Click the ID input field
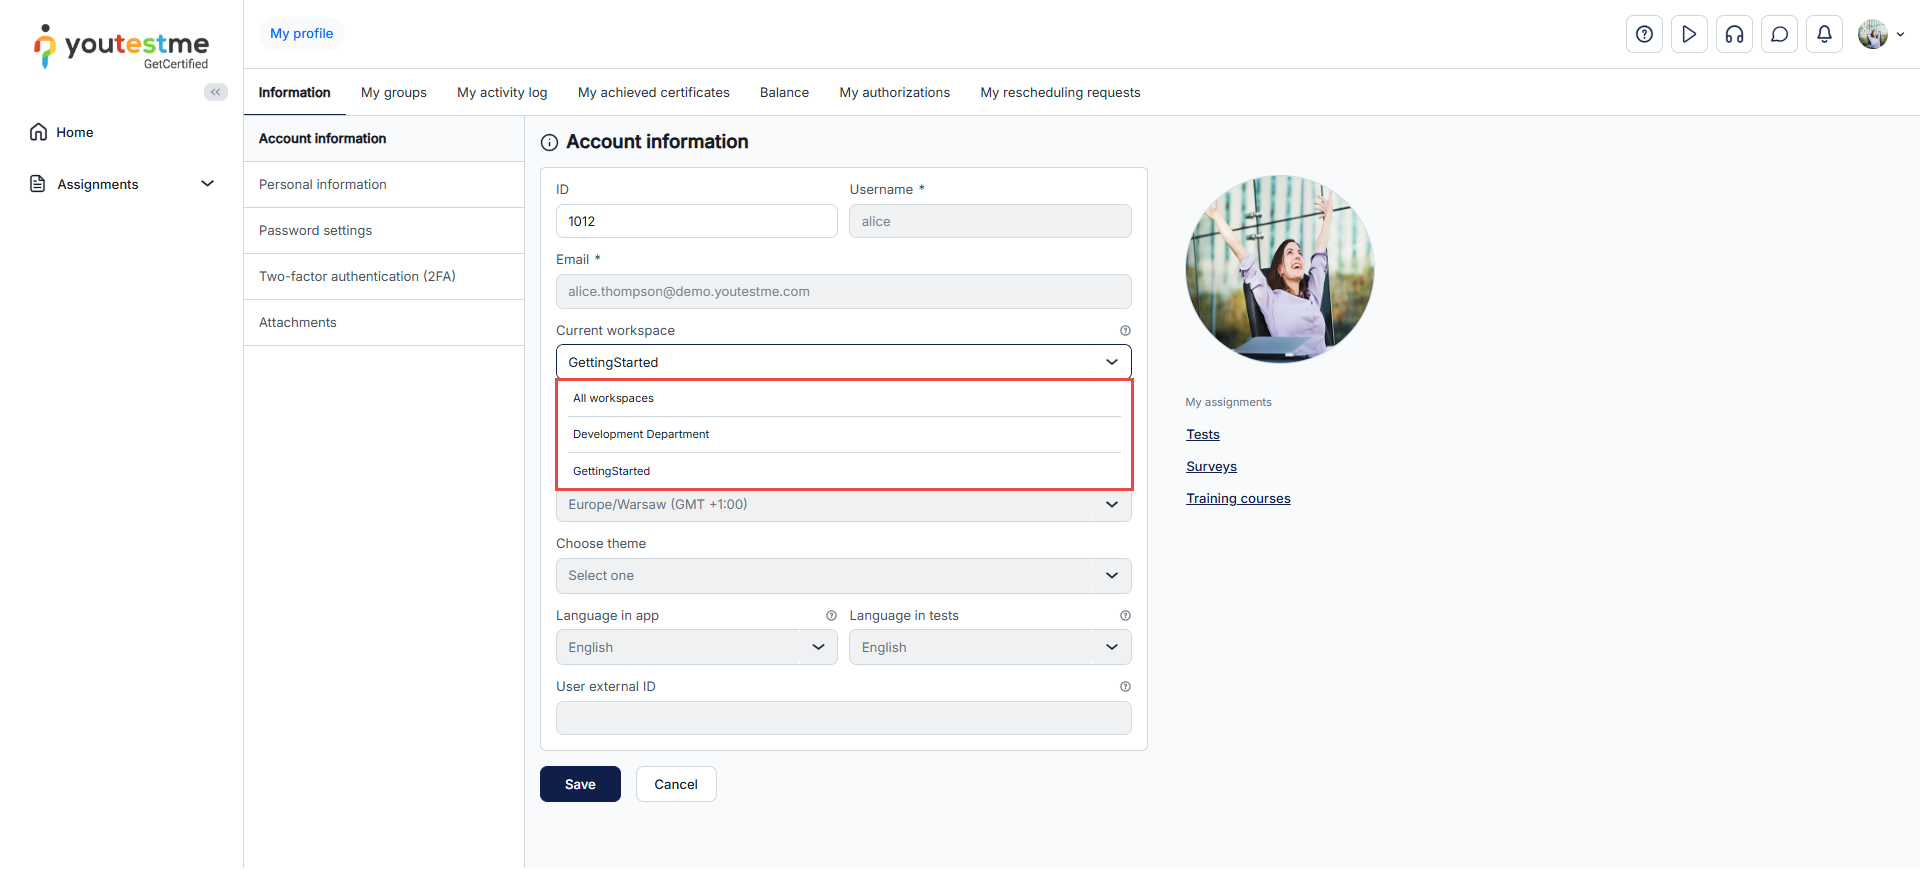This screenshot has width=1920, height=869. click(x=696, y=222)
